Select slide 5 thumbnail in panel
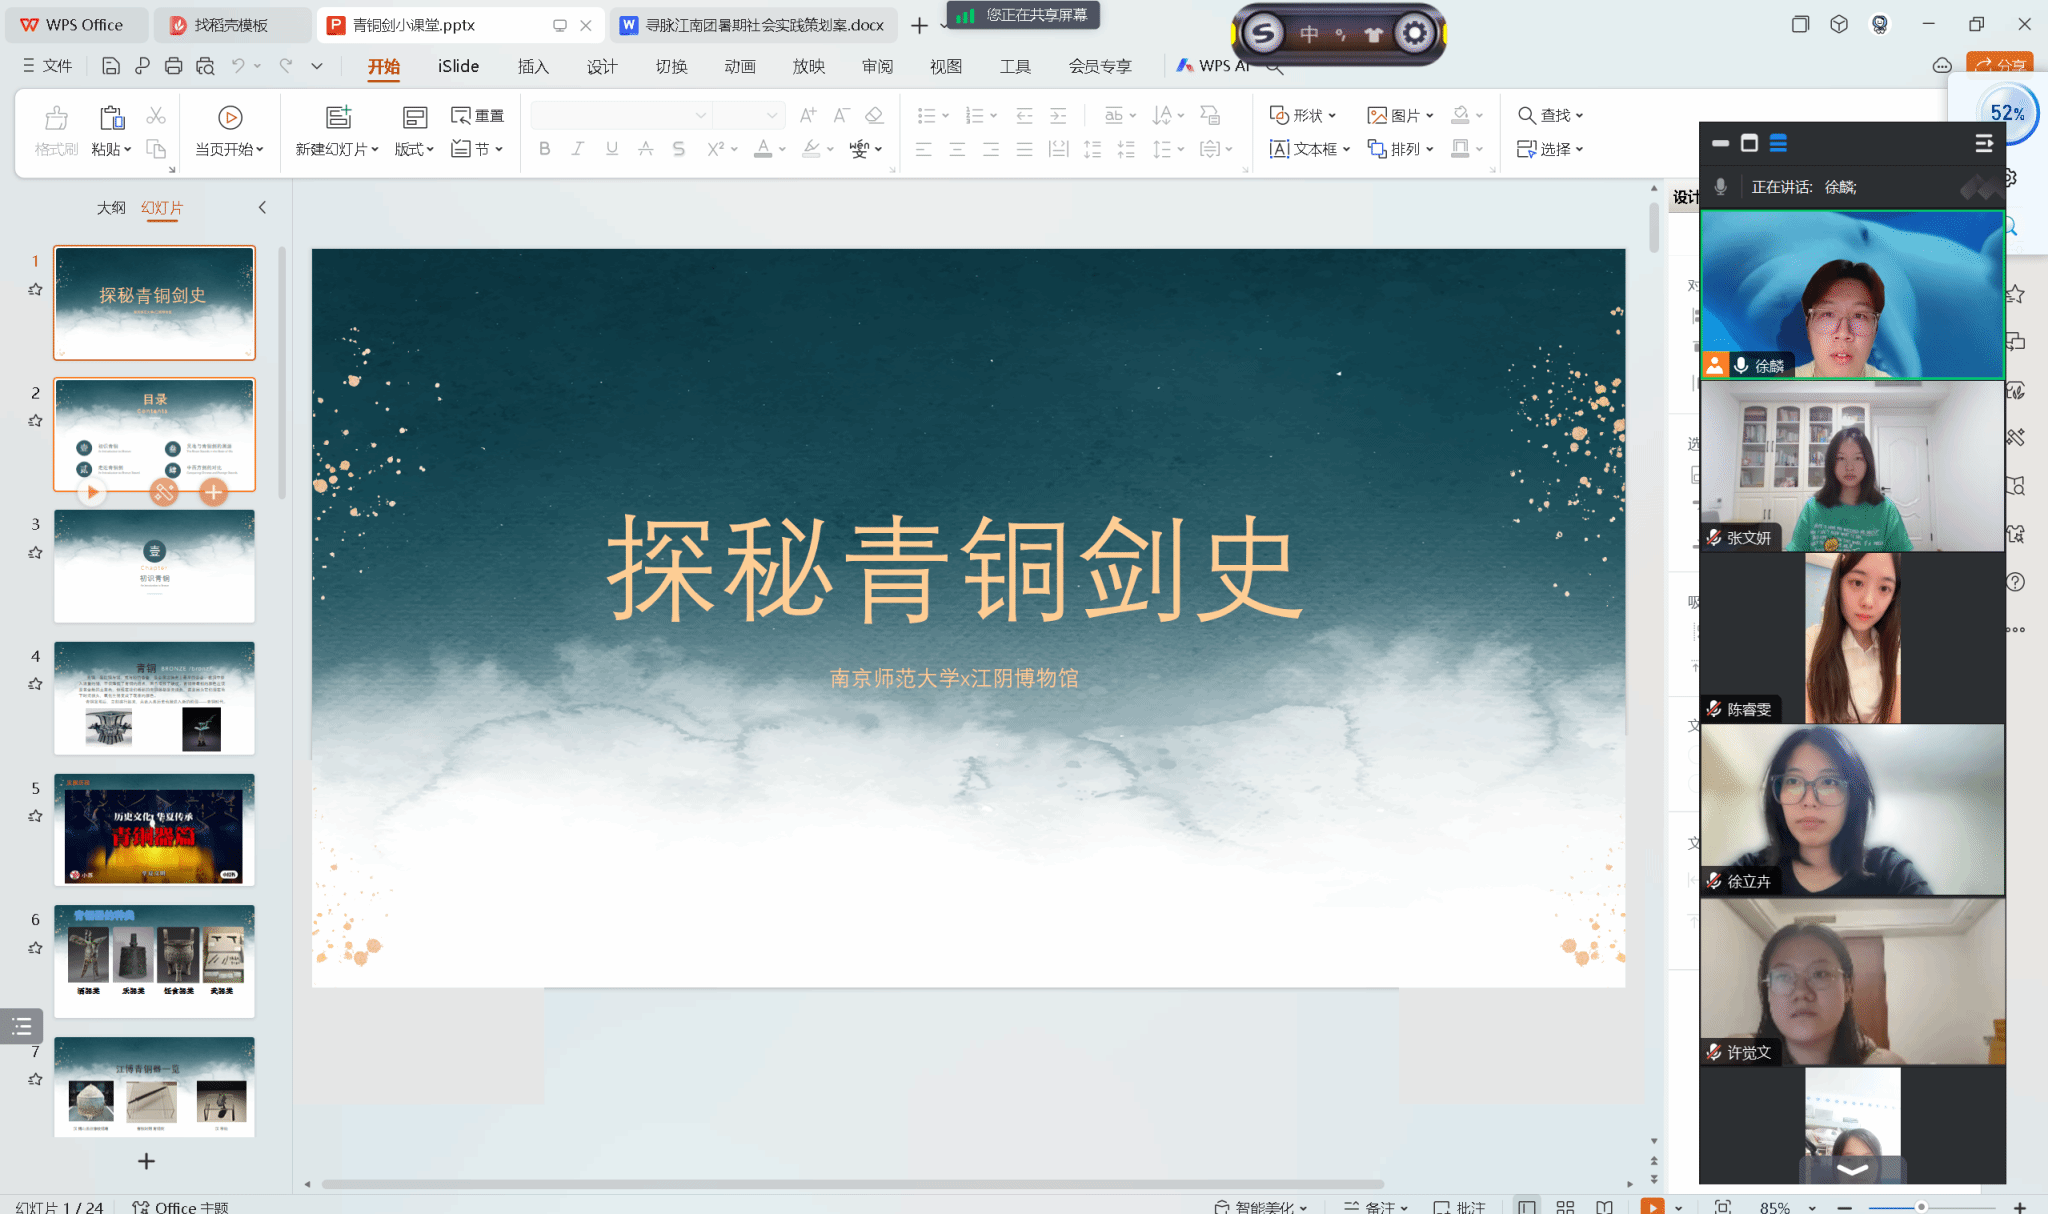 (154, 829)
